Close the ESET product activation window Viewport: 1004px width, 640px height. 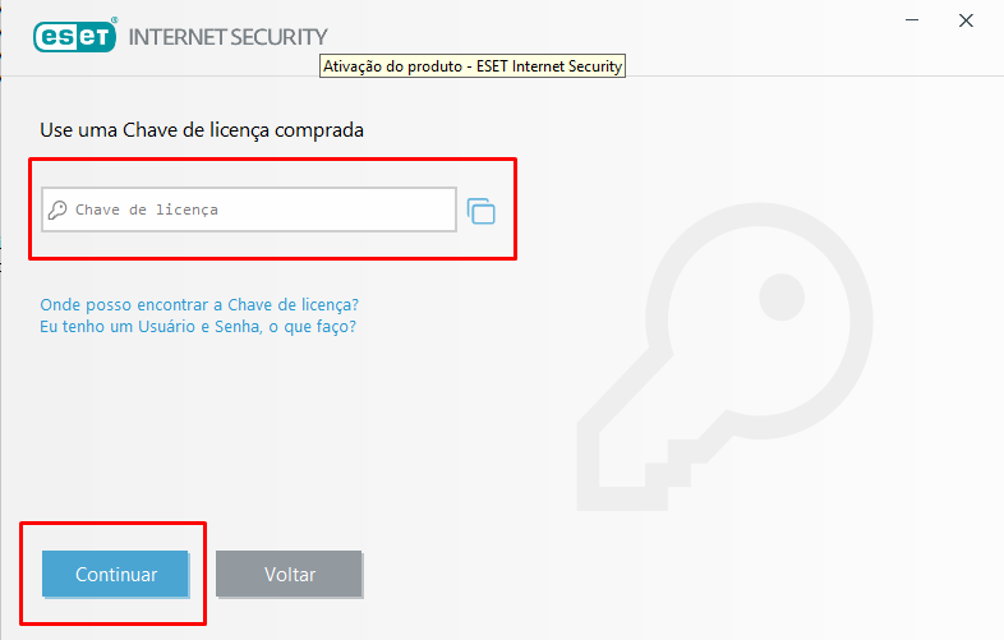coord(966,20)
